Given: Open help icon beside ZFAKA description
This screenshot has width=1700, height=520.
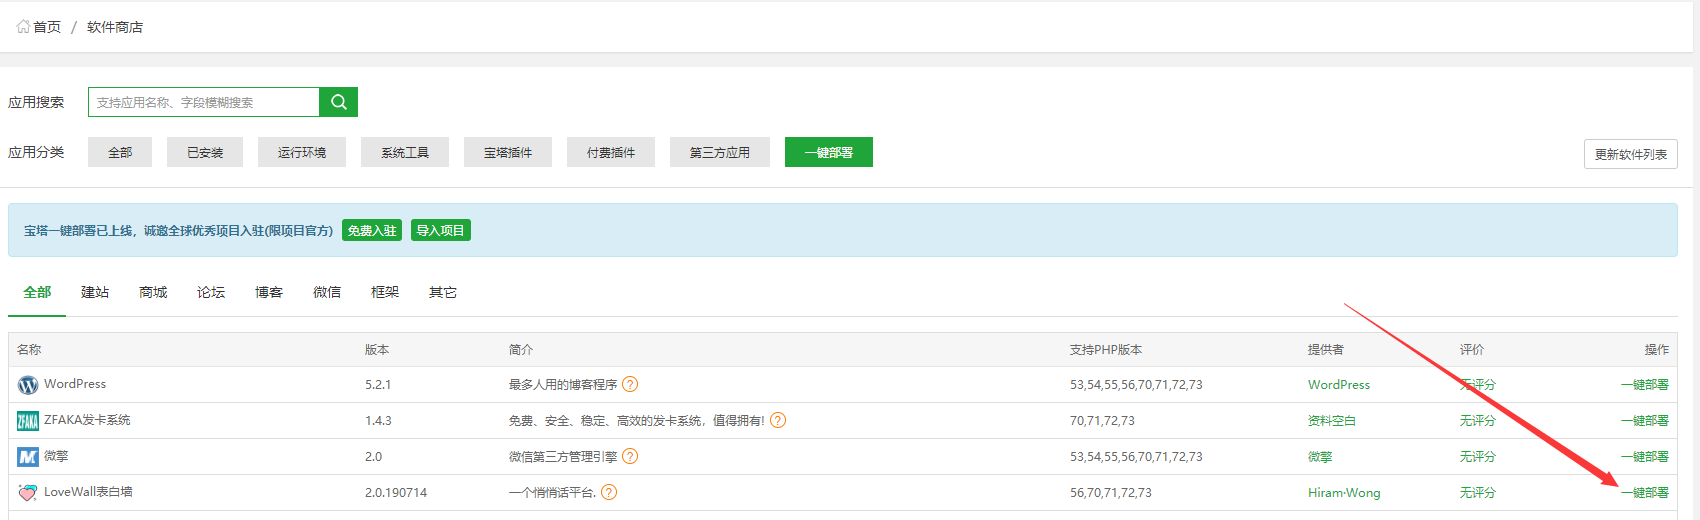Looking at the screenshot, I should click(x=778, y=420).
